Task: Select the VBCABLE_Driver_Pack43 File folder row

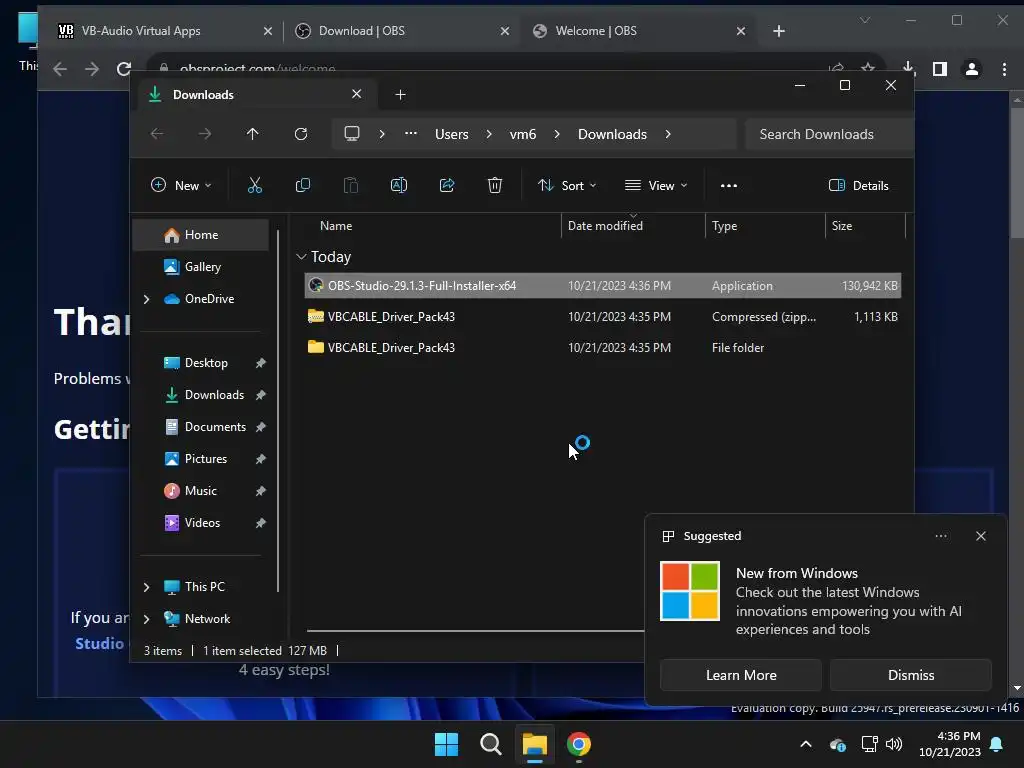Action: 602,348
